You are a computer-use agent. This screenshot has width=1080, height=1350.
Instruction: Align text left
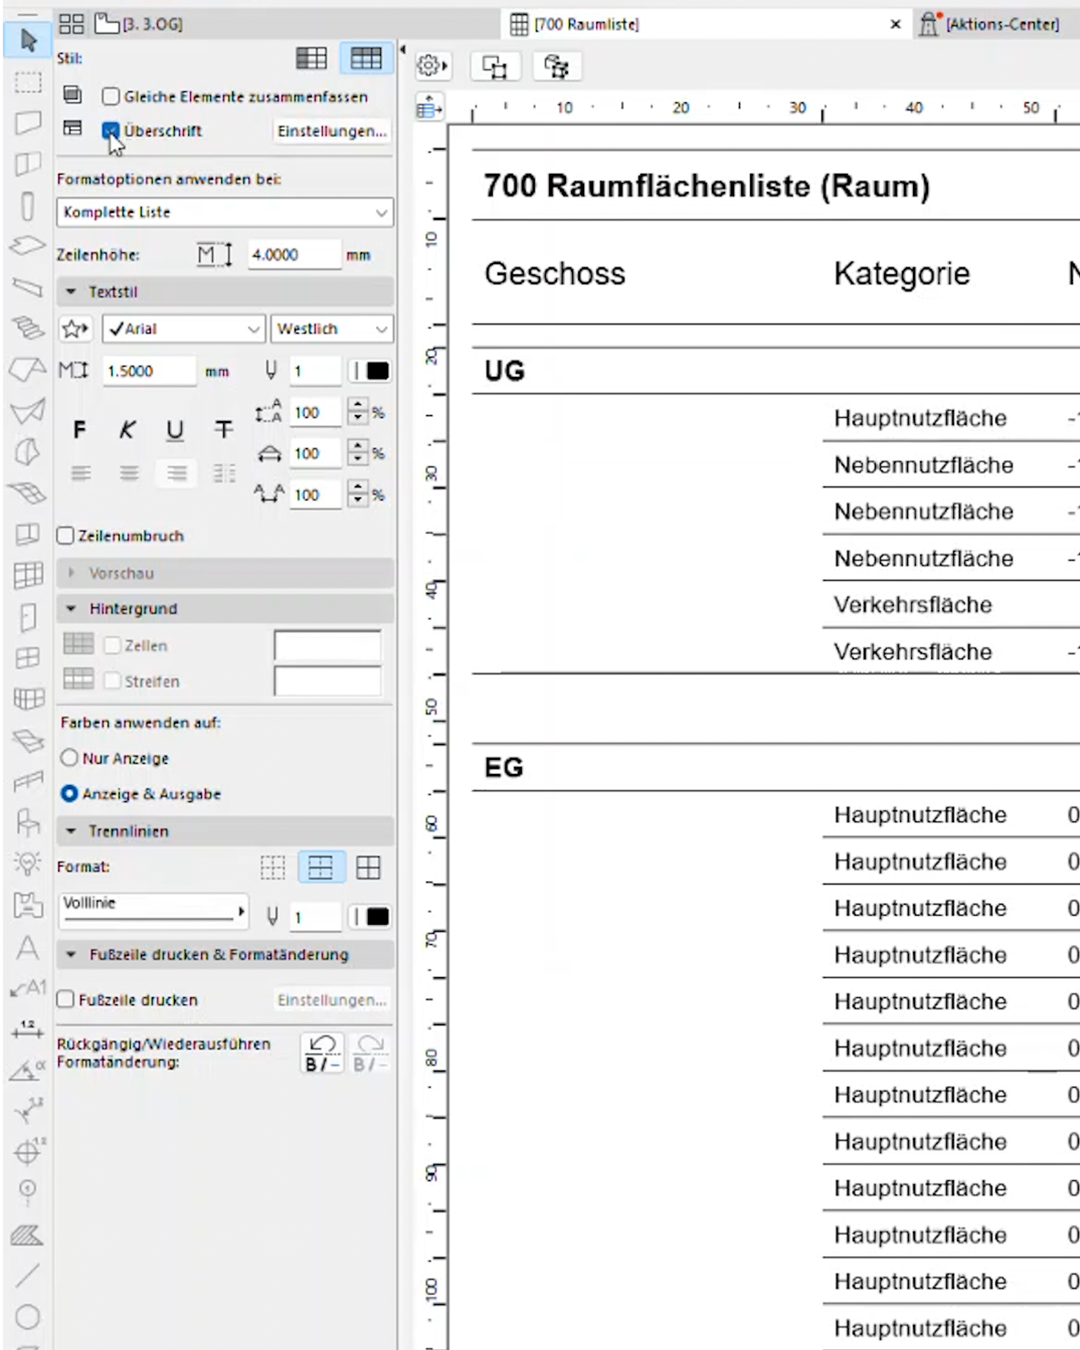(x=81, y=473)
